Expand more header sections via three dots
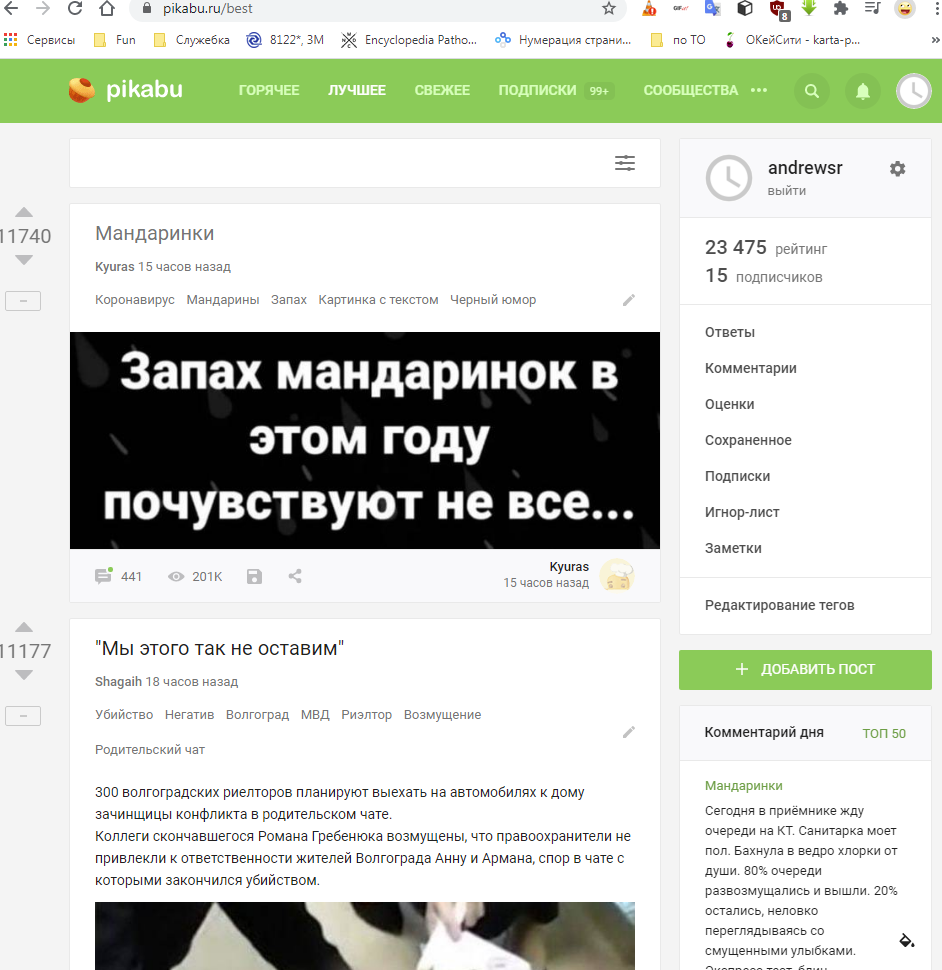 759,90
